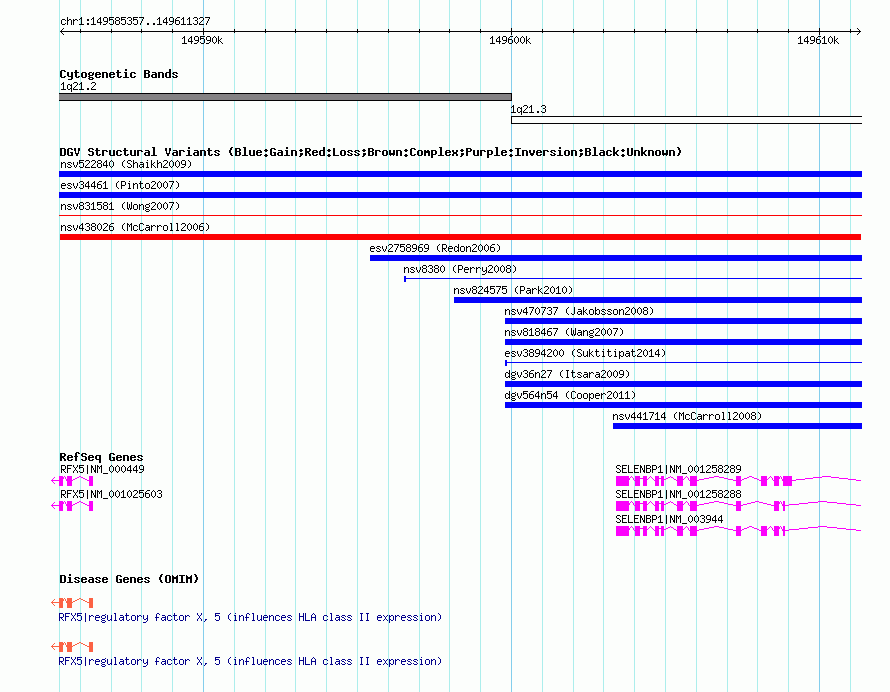The image size is (890, 692).
Task: Select the first orange RFX5 OMIM gene glyph
Action: coord(73,602)
